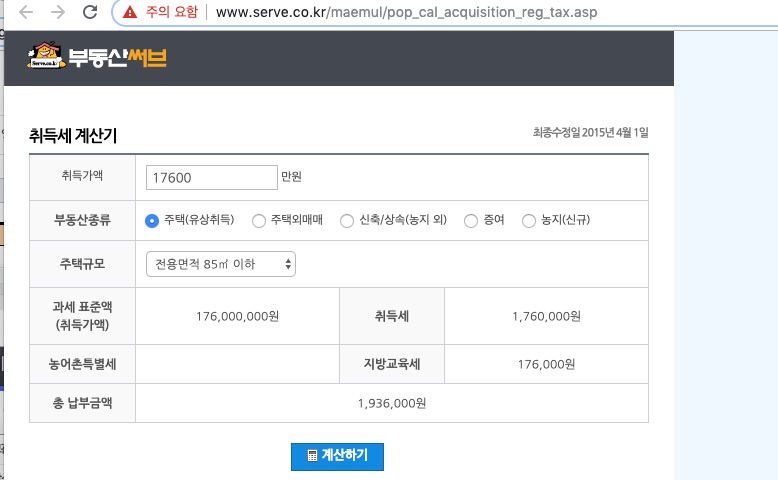
Task: Select the 주택외매매 radio button
Action: (259, 220)
